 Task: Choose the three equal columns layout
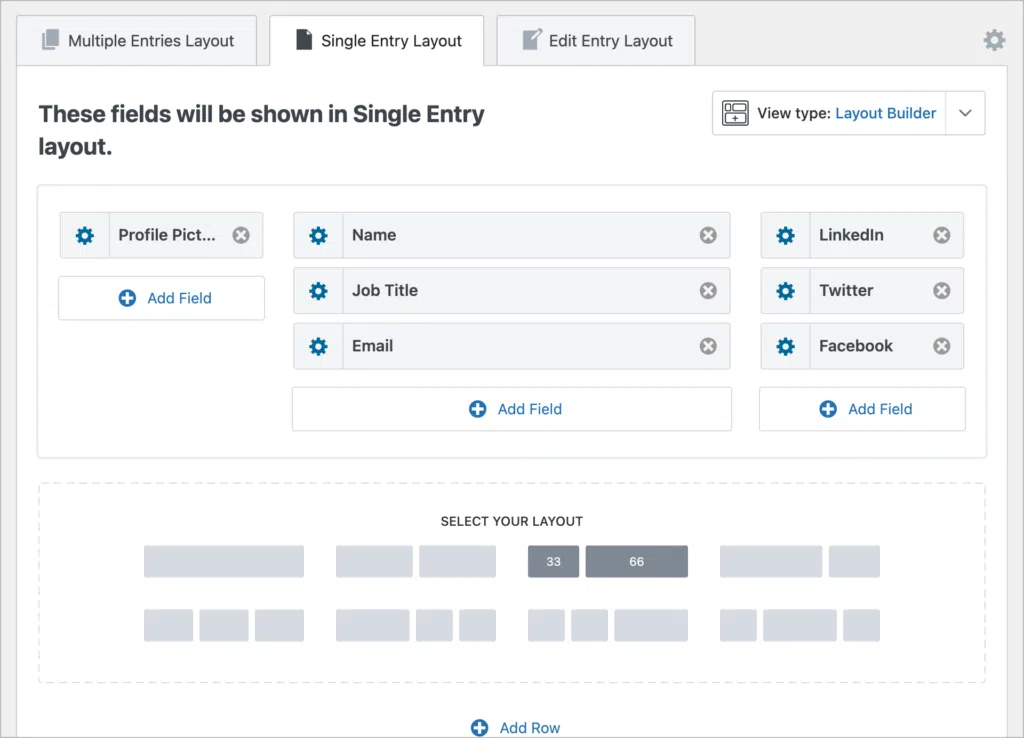click(x=224, y=626)
